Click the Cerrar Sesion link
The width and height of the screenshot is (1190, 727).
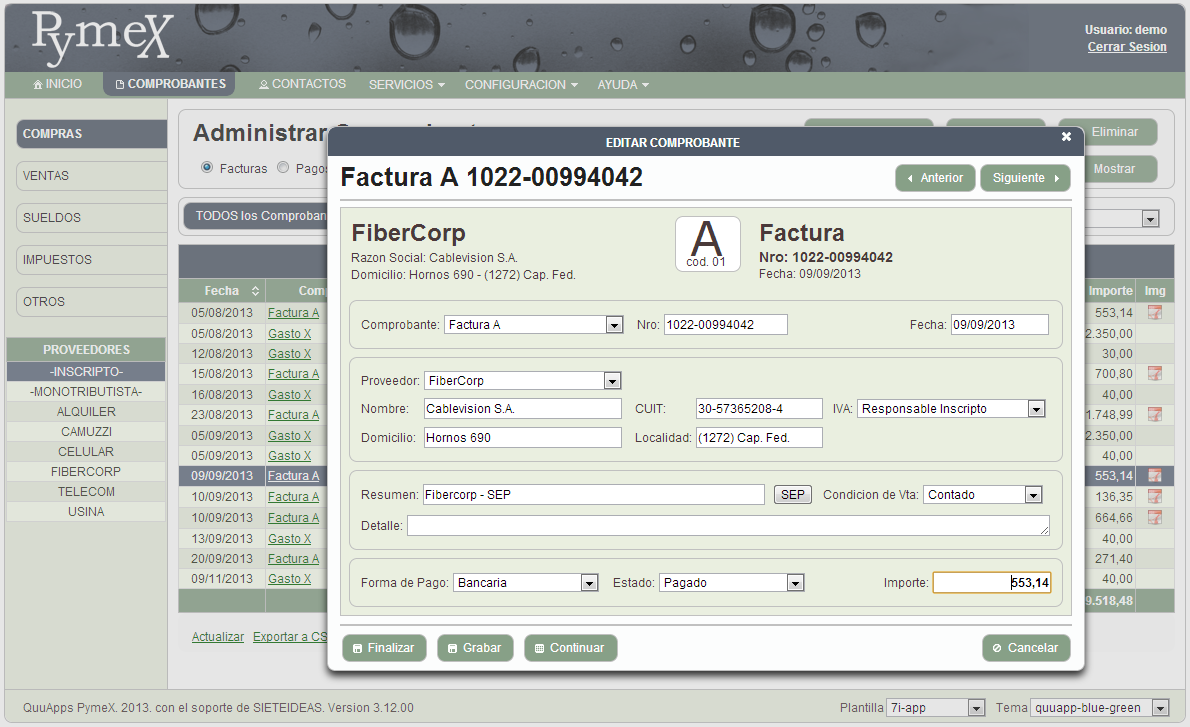[1127, 47]
